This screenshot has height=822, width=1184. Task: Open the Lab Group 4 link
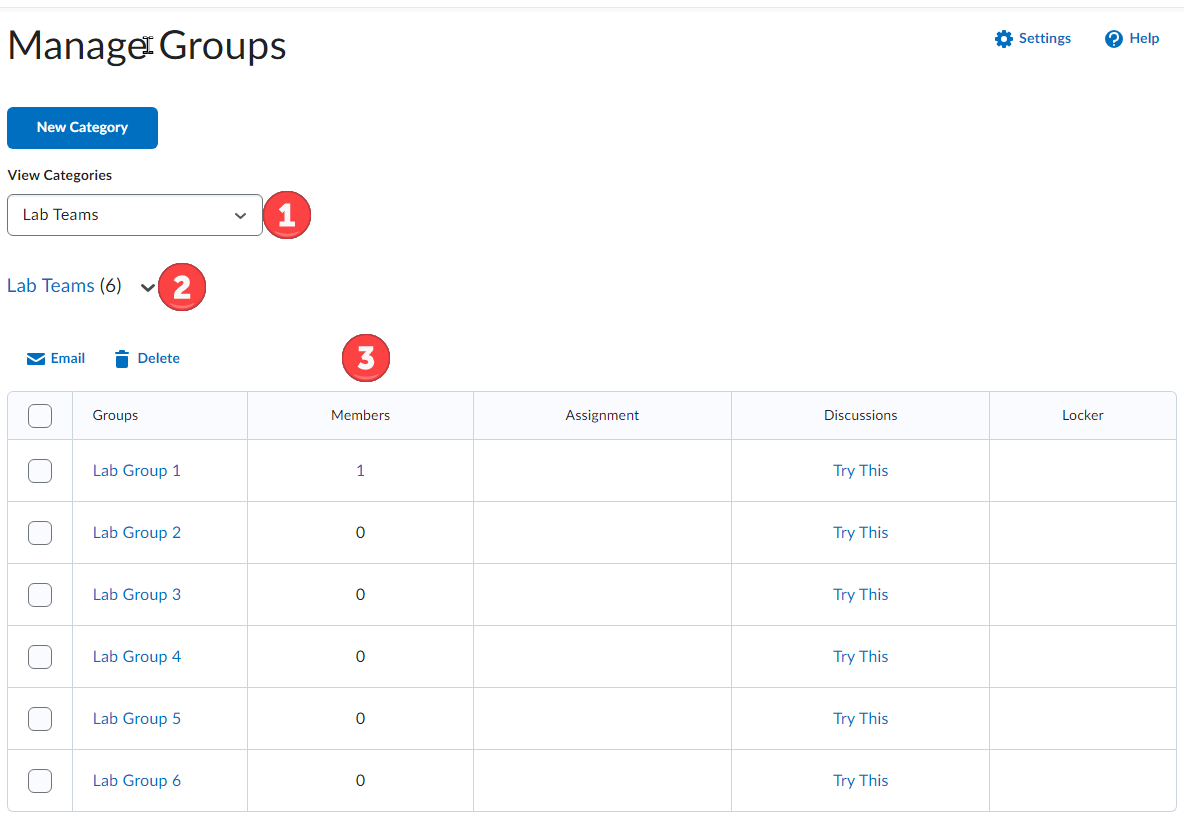(x=136, y=657)
